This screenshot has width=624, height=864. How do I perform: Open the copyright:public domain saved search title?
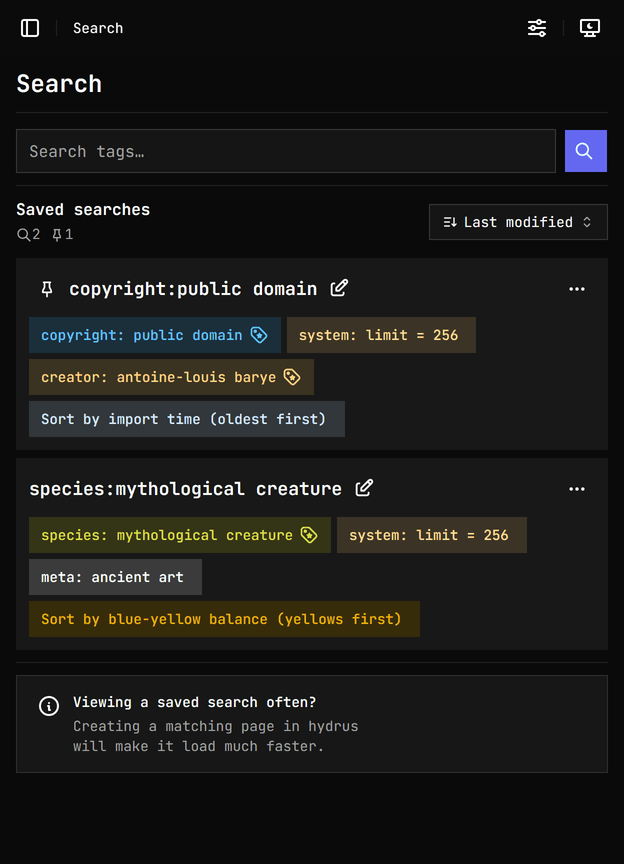click(x=193, y=289)
